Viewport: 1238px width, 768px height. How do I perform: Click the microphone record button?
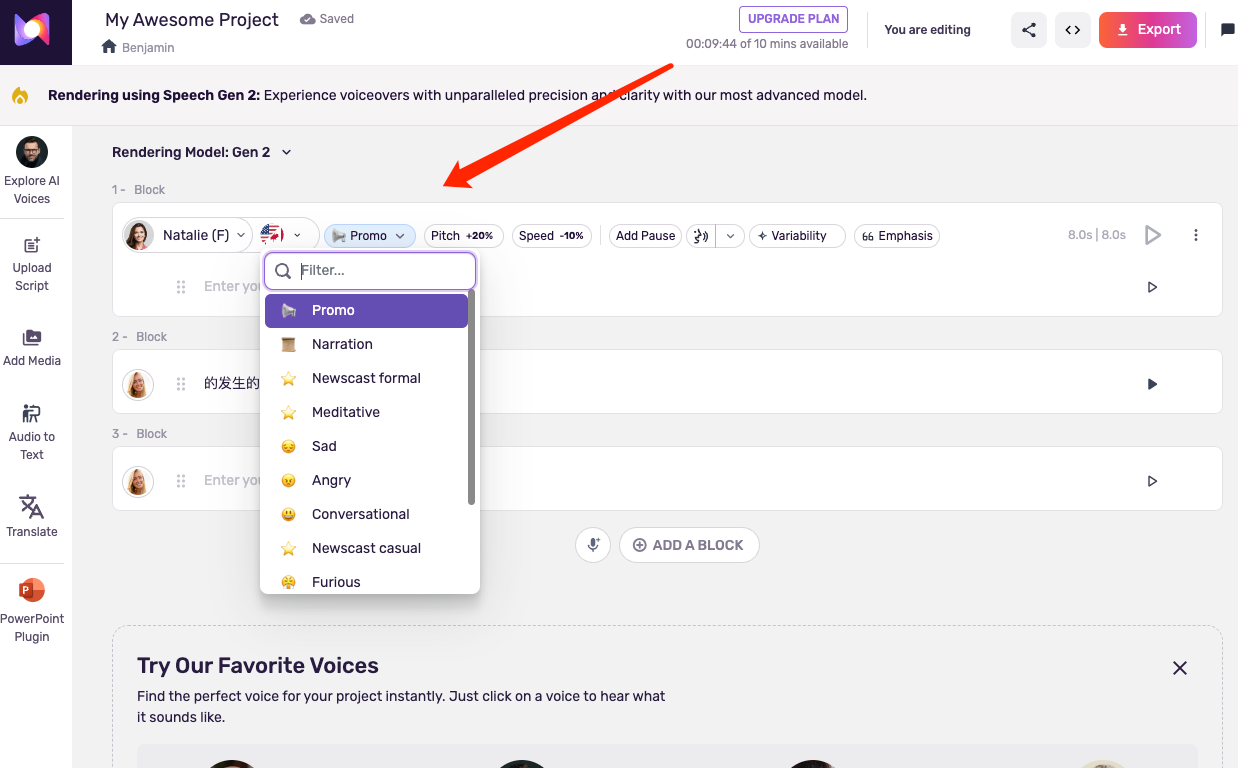(593, 545)
